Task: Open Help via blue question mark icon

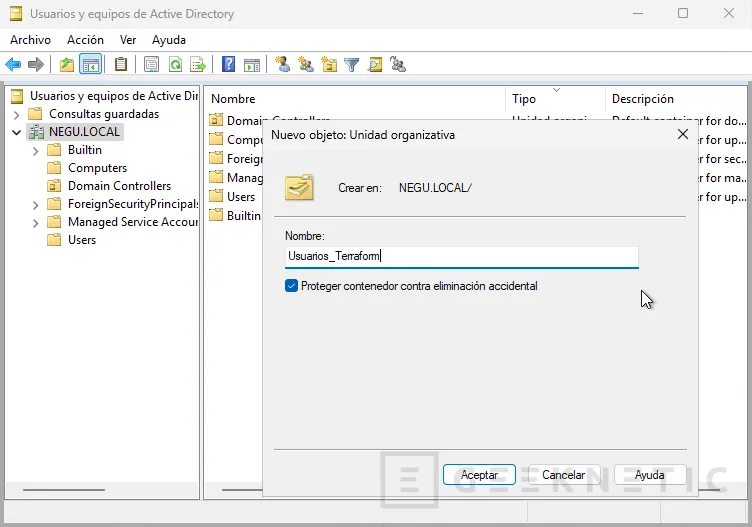Action: pyautogui.click(x=228, y=64)
